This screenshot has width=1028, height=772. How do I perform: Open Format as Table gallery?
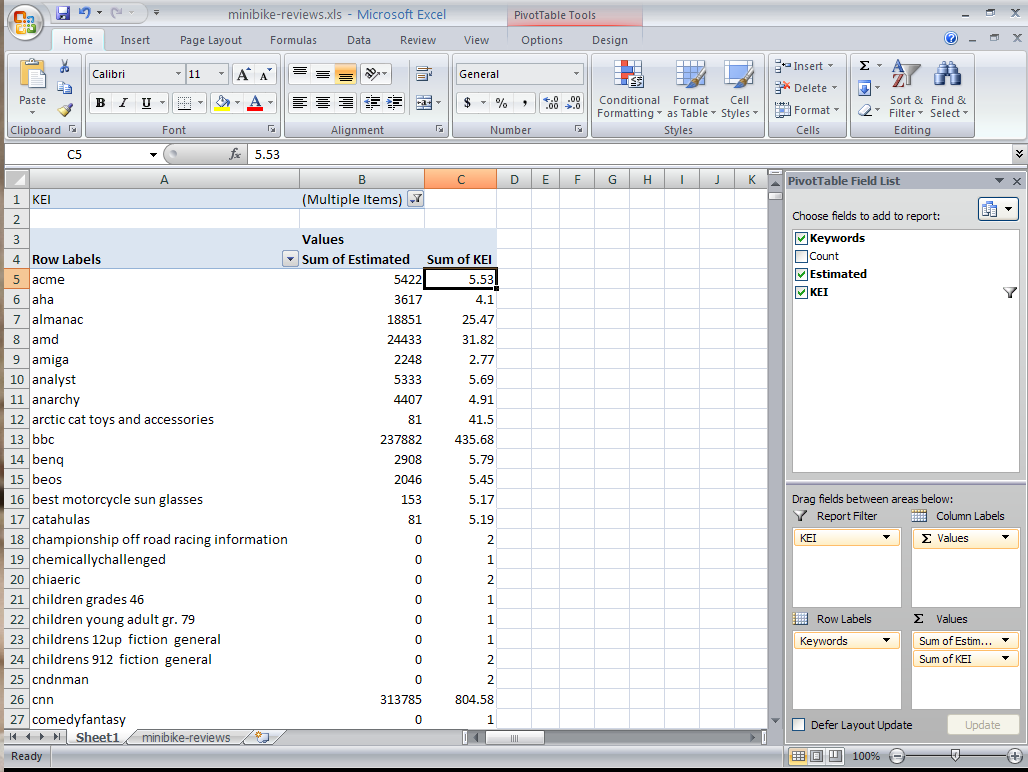click(x=690, y=88)
